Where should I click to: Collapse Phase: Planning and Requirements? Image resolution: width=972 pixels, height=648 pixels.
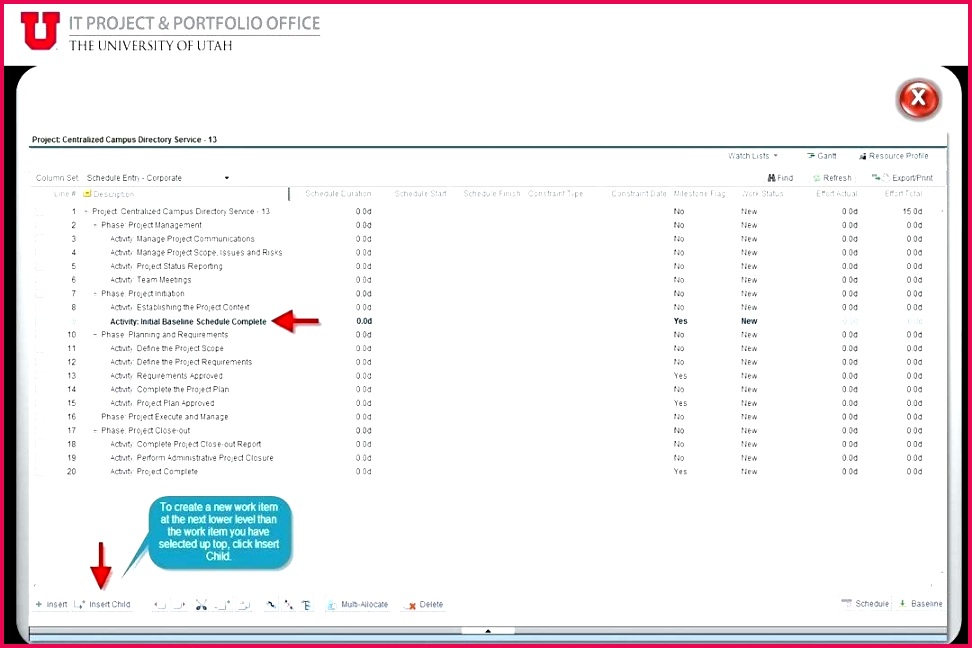coord(95,335)
